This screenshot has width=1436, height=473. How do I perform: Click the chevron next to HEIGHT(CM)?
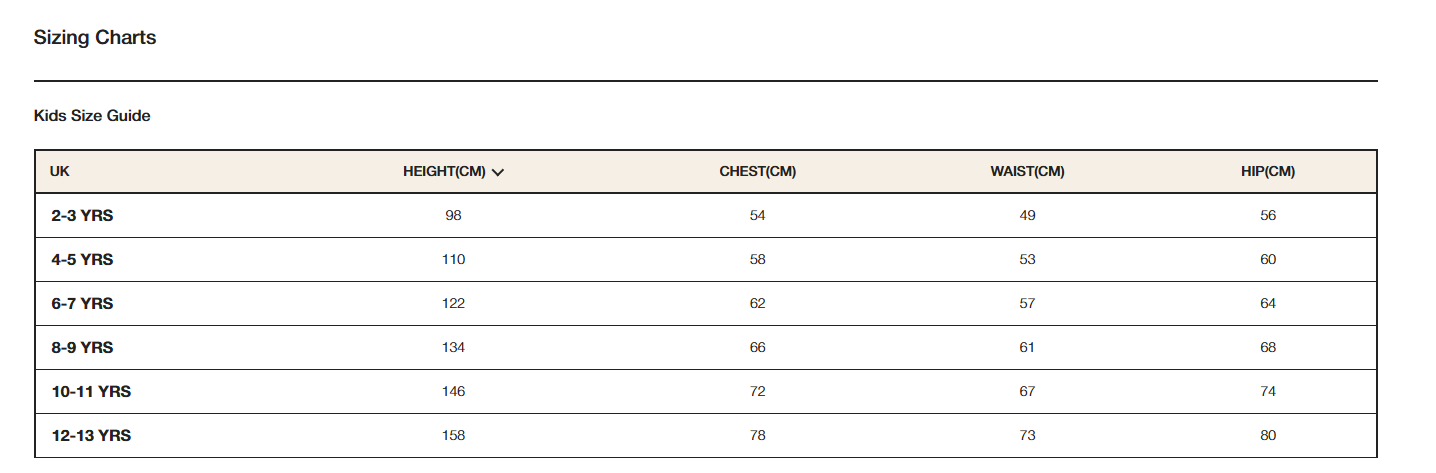[498, 172]
